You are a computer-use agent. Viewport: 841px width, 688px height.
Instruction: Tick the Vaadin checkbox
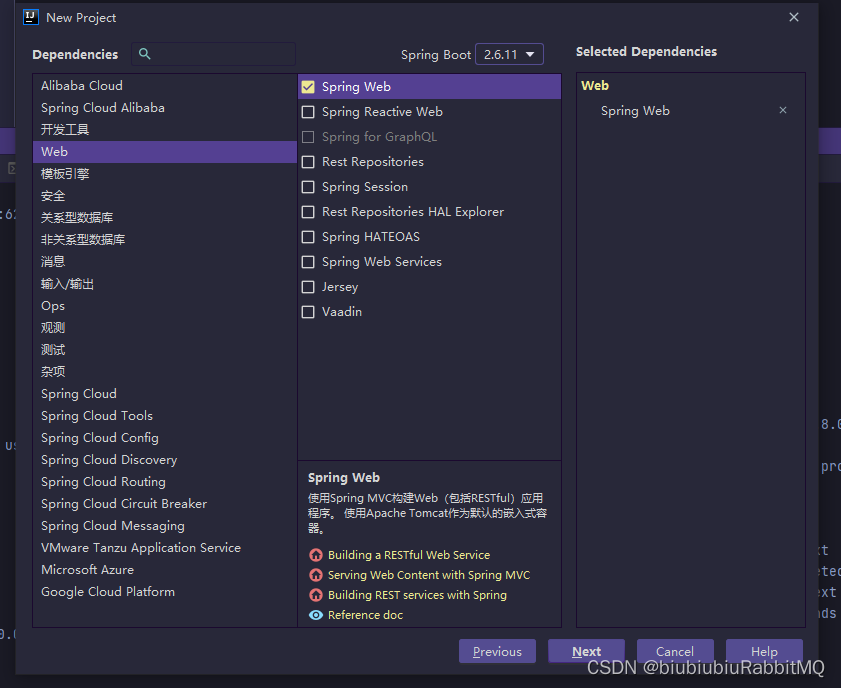click(308, 312)
